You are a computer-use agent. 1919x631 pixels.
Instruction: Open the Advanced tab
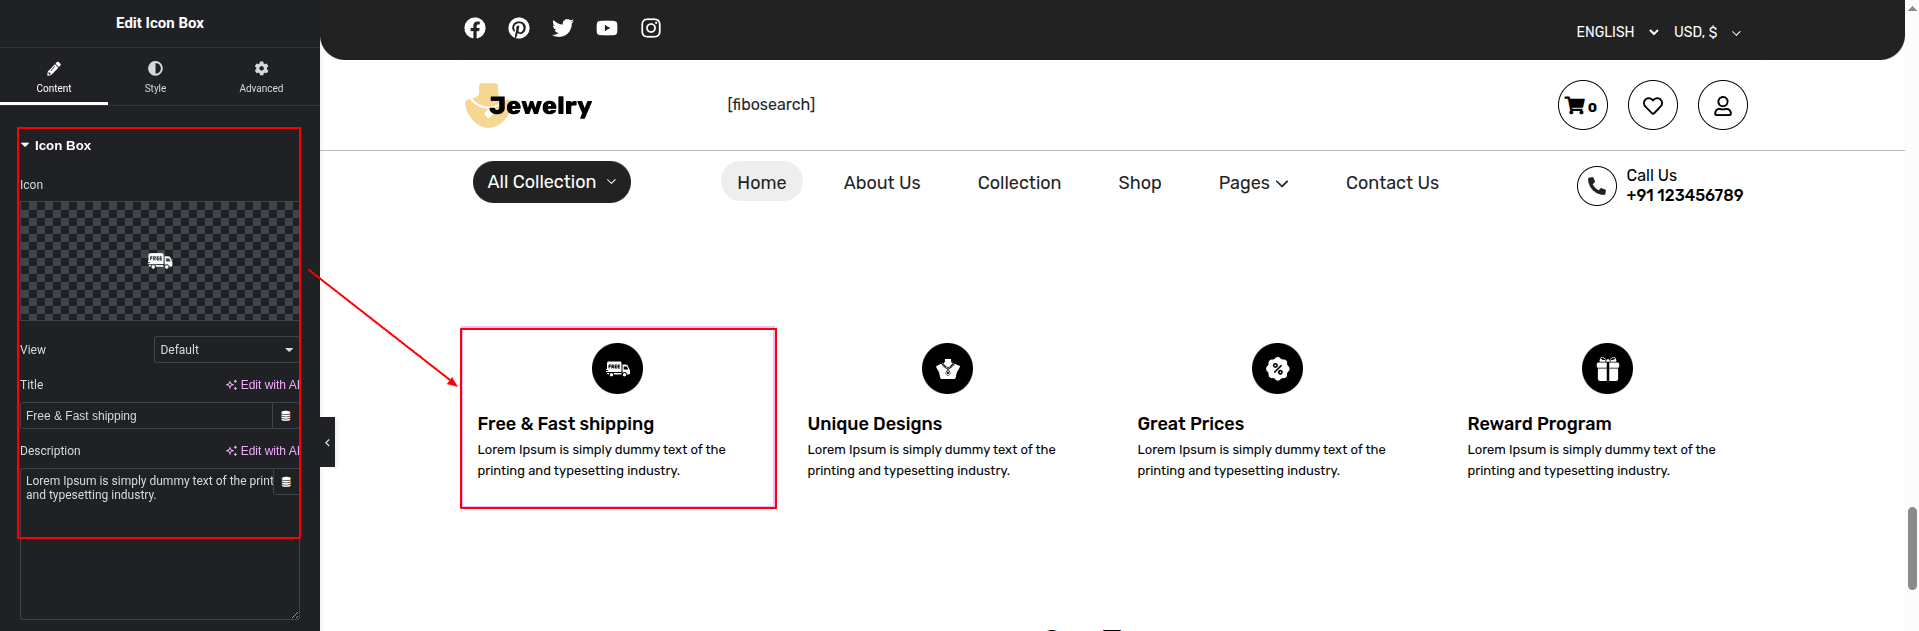click(261, 76)
